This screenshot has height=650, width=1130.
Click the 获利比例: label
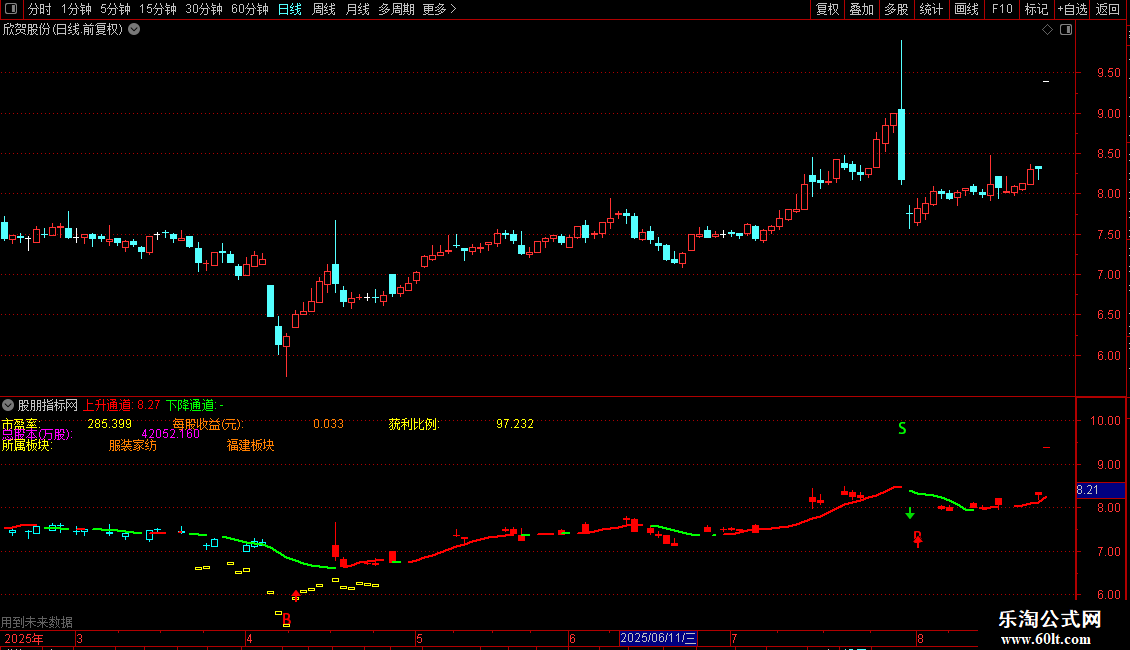click(414, 424)
